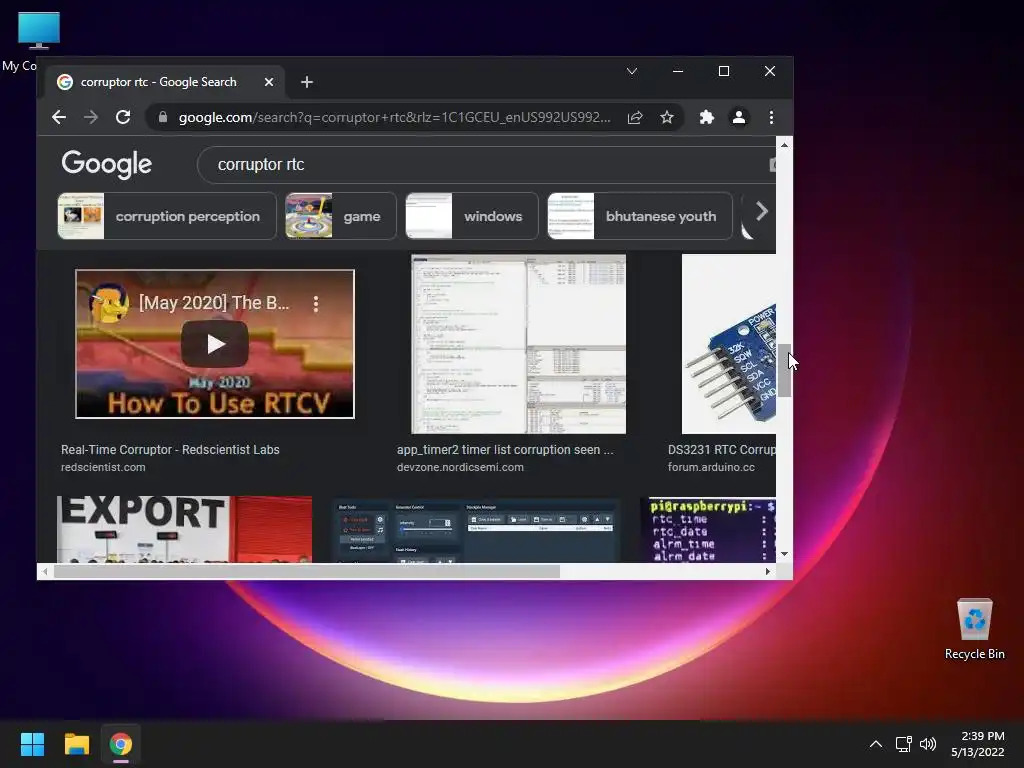The height and width of the screenshot is (768, 1024).
Task: Open Chrome's three-dot menu
Action: click(771, 118)
